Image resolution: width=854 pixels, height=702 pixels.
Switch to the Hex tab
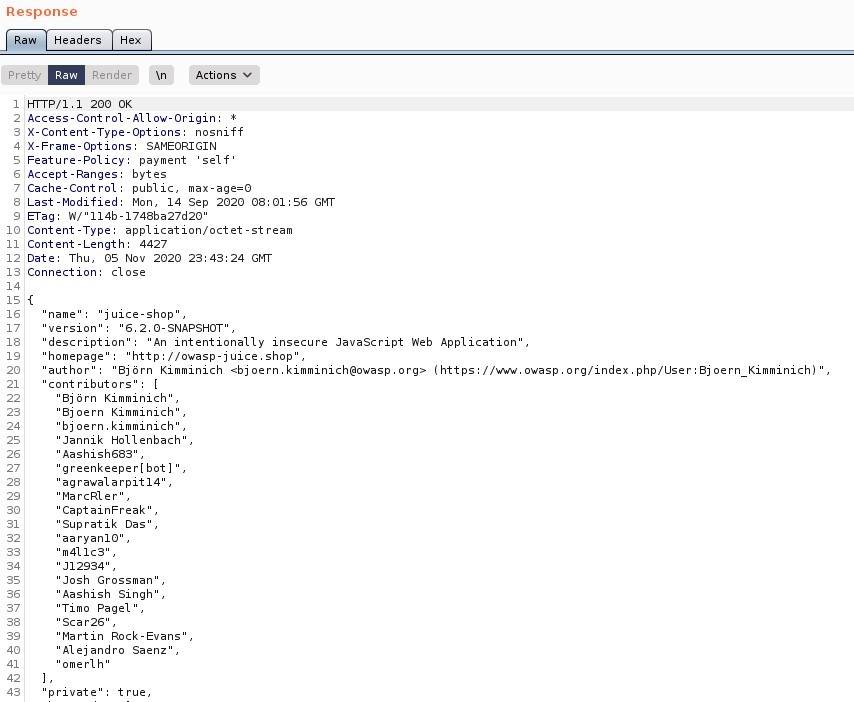pyautogui.click(x=131, y=40)
